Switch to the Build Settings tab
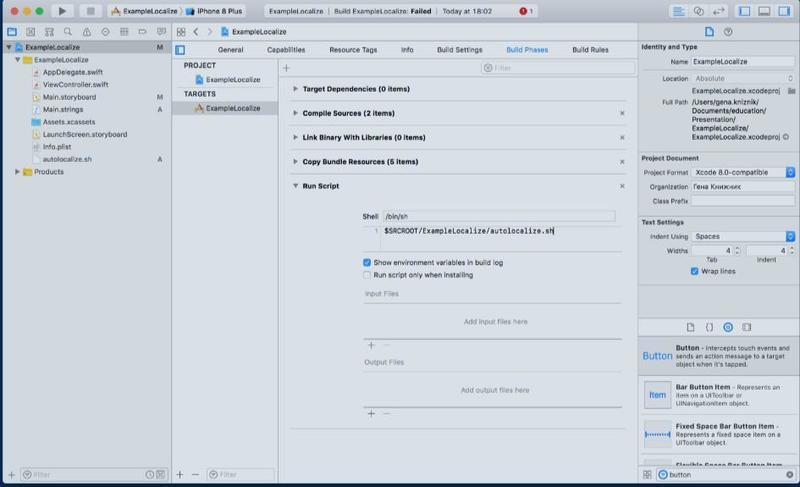 tap(461, 49)
